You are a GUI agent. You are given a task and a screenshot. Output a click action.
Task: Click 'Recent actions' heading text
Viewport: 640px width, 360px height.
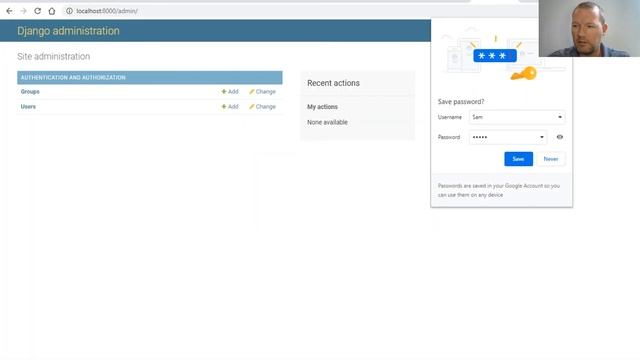point(333,83)
